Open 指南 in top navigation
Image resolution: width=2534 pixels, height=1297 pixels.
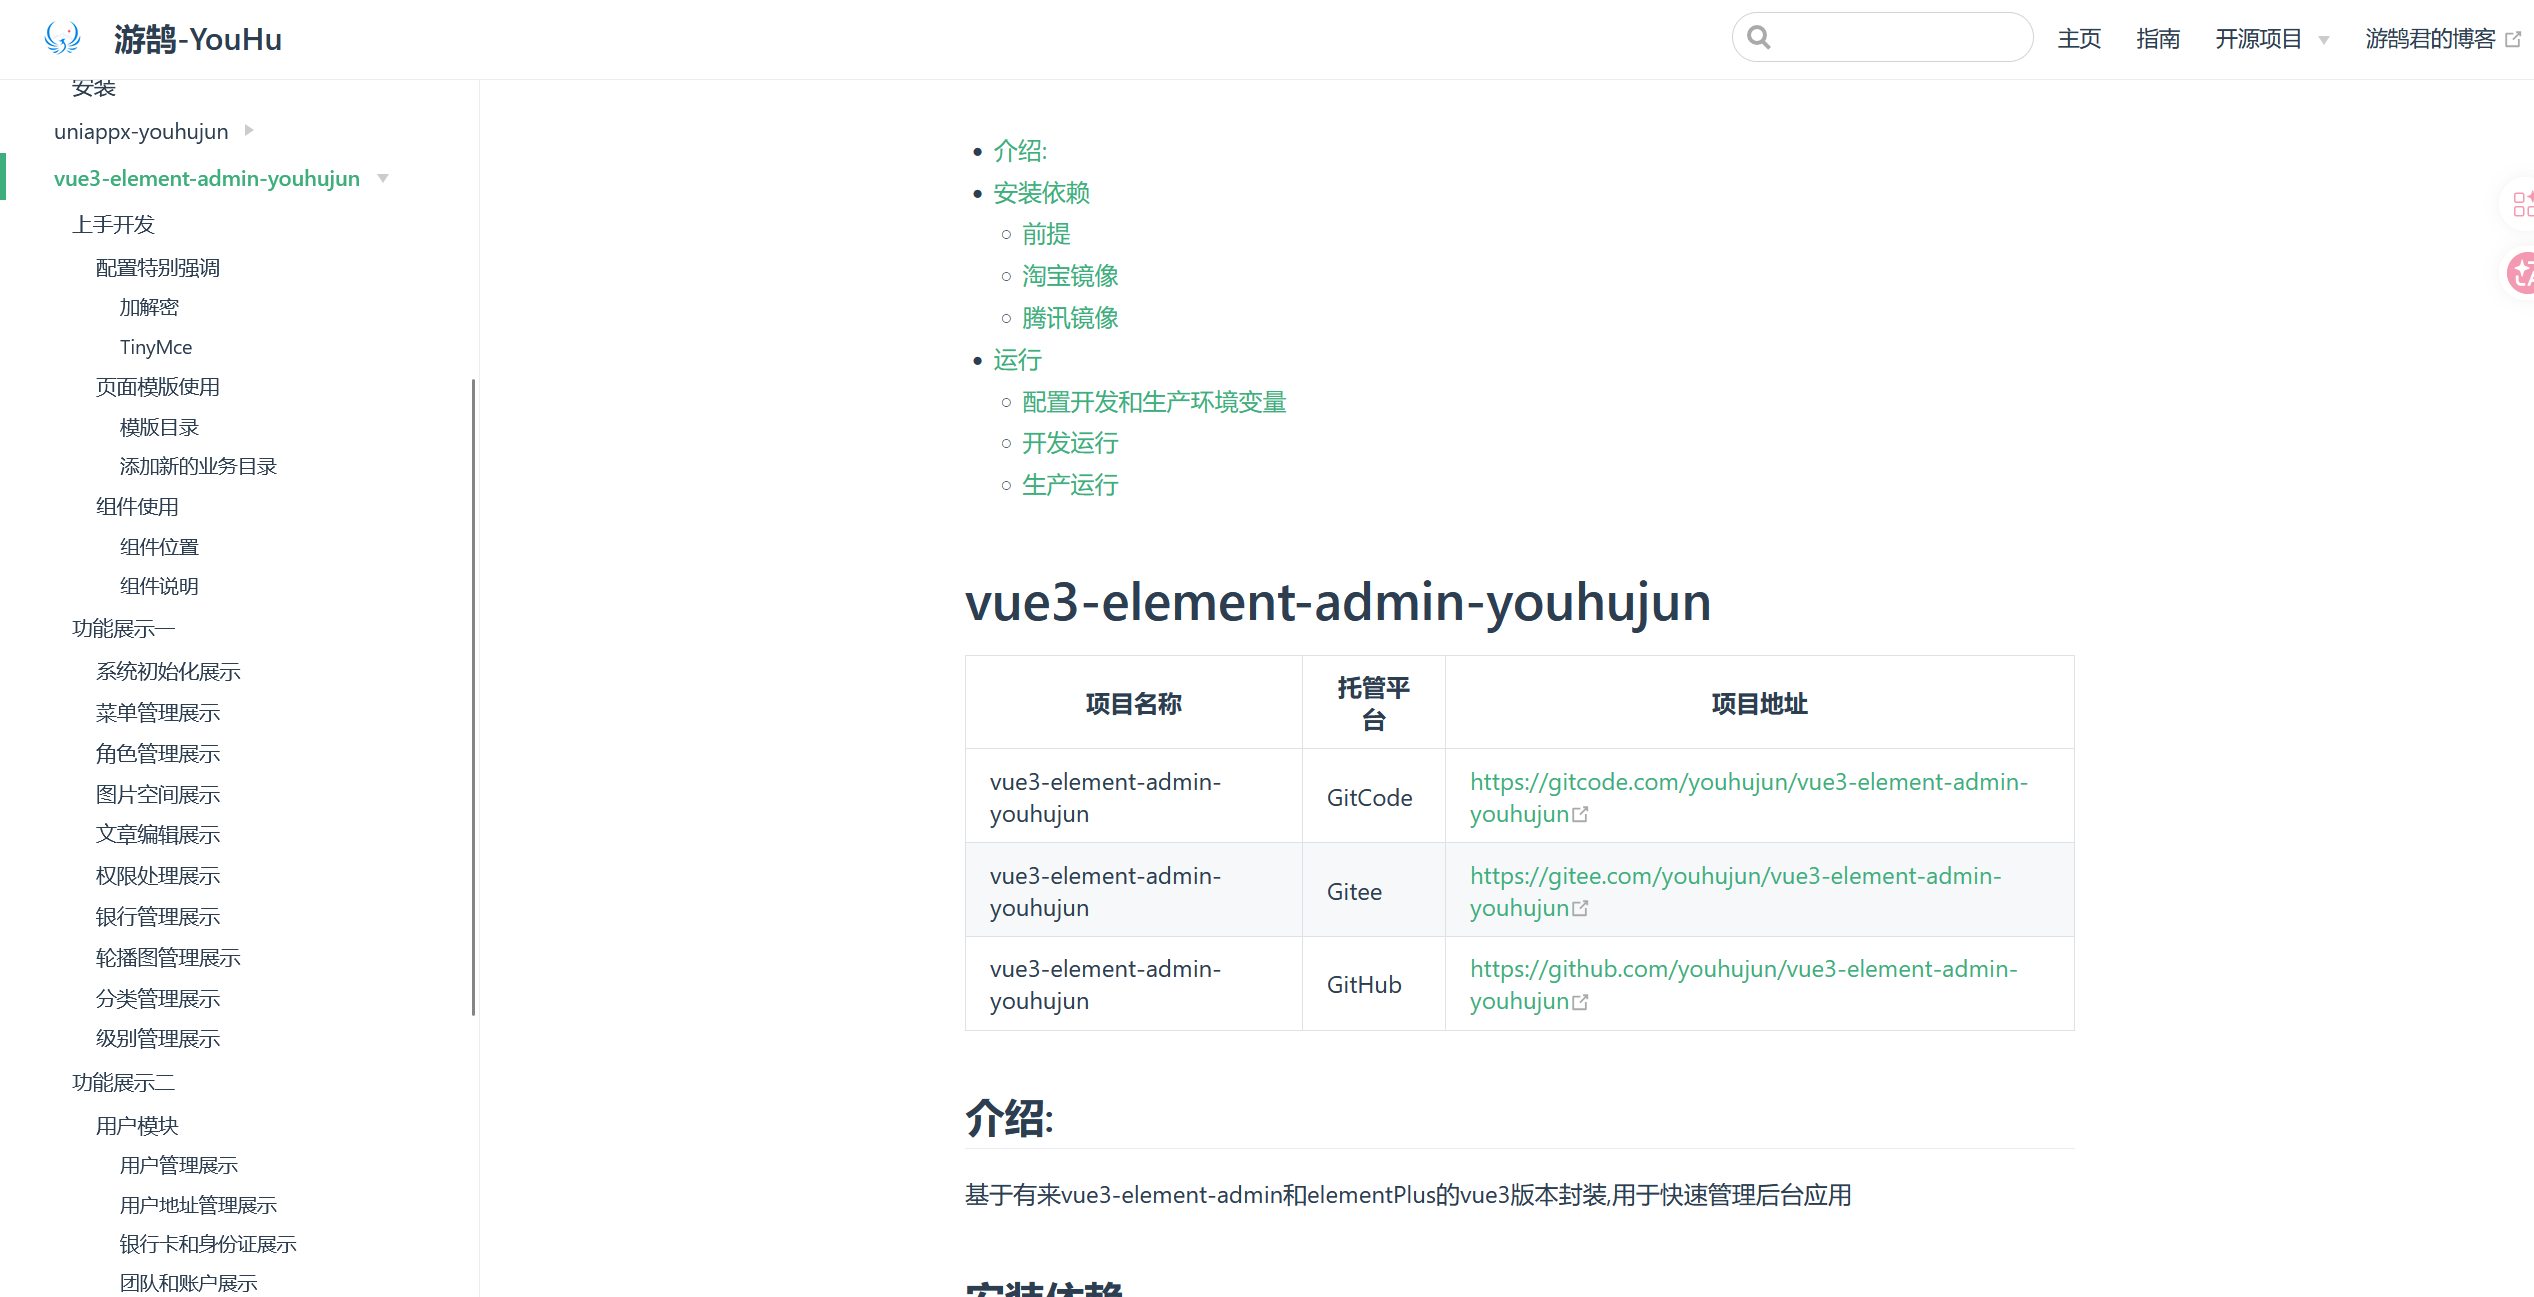[x=2158, y=39]
